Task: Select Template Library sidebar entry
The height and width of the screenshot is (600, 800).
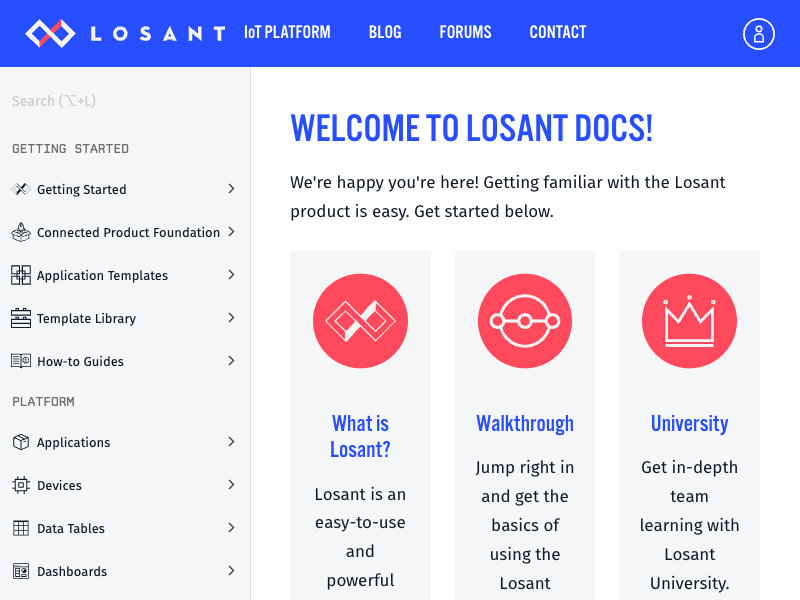Action: 86,318
